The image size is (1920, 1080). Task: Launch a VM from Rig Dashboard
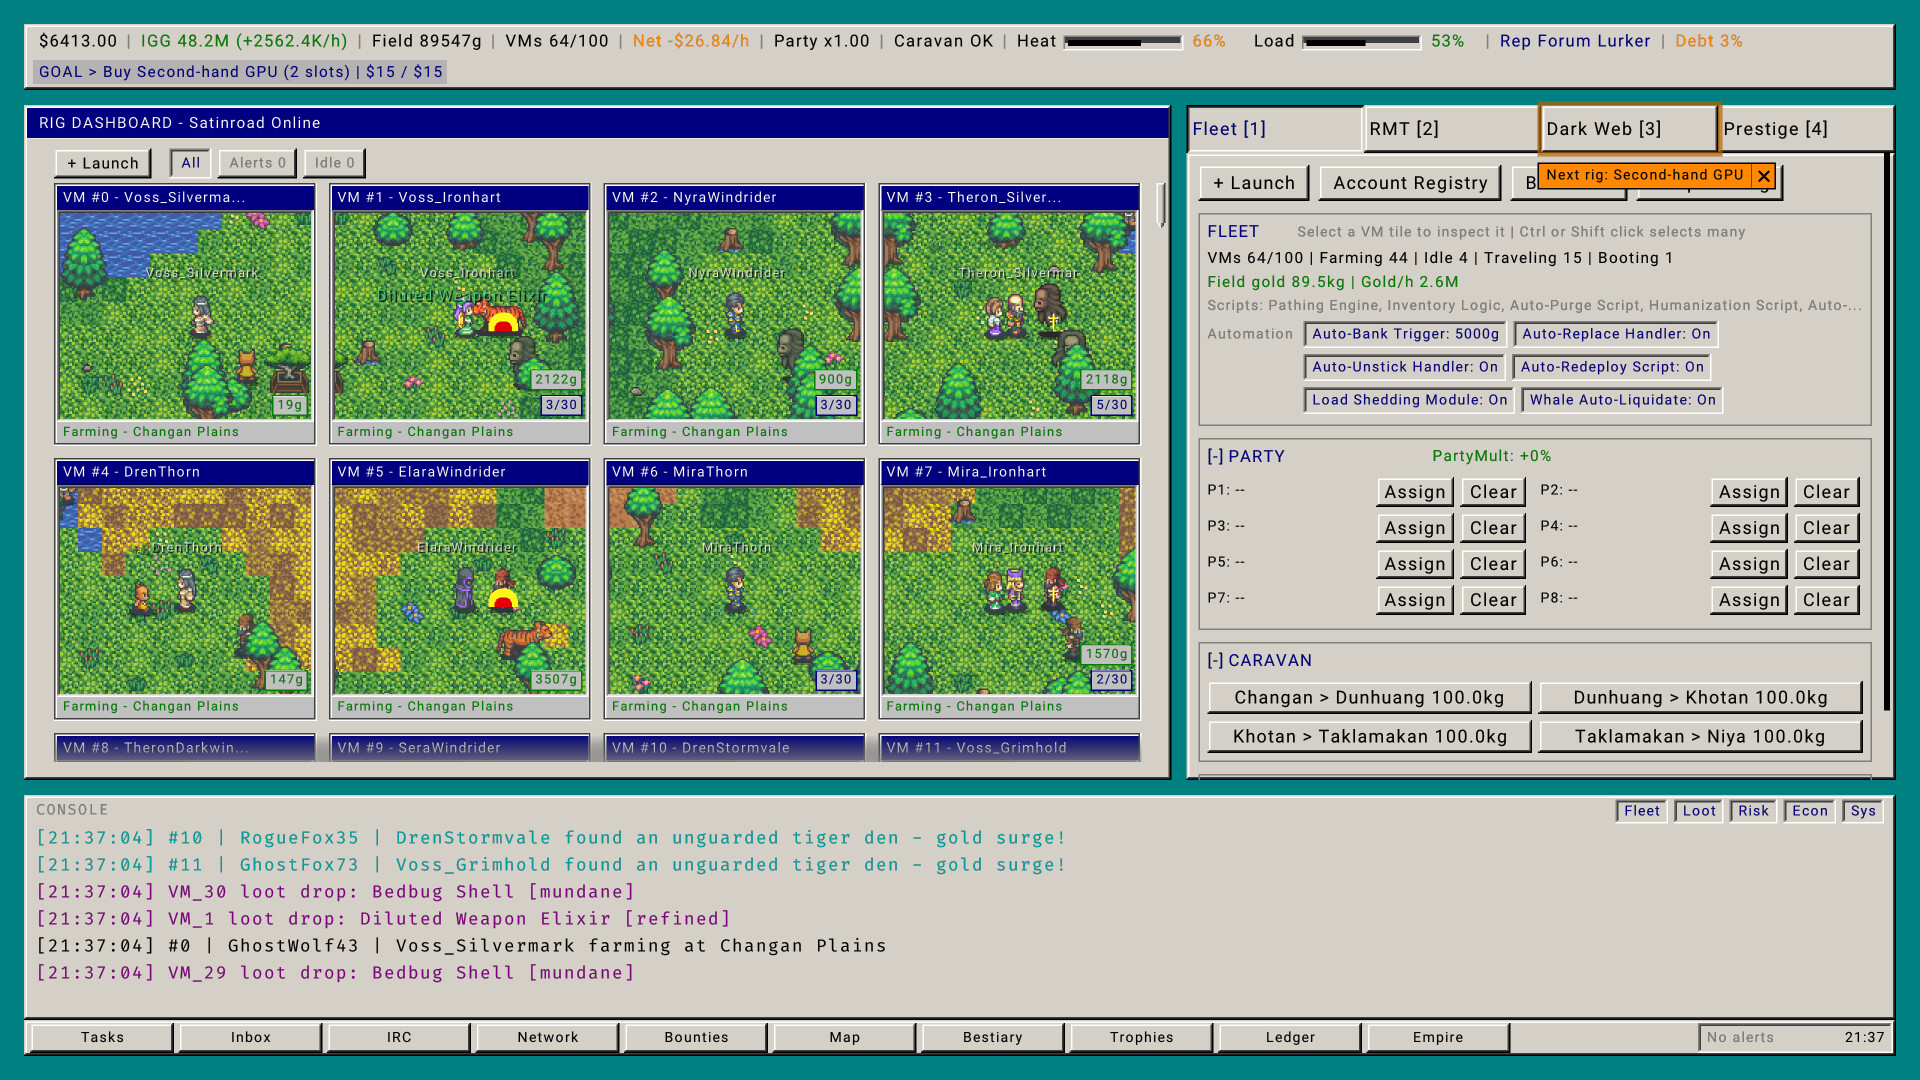point(103,163)
